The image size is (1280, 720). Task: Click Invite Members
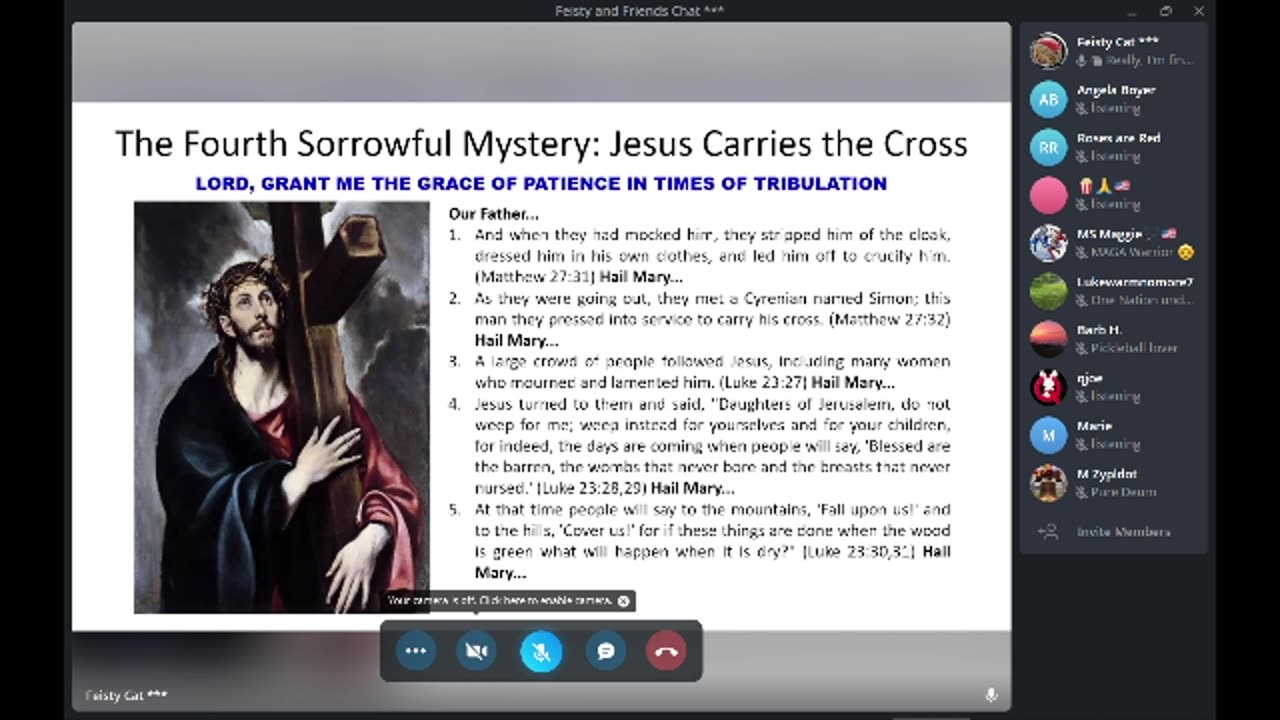(x=1123, y=532)
